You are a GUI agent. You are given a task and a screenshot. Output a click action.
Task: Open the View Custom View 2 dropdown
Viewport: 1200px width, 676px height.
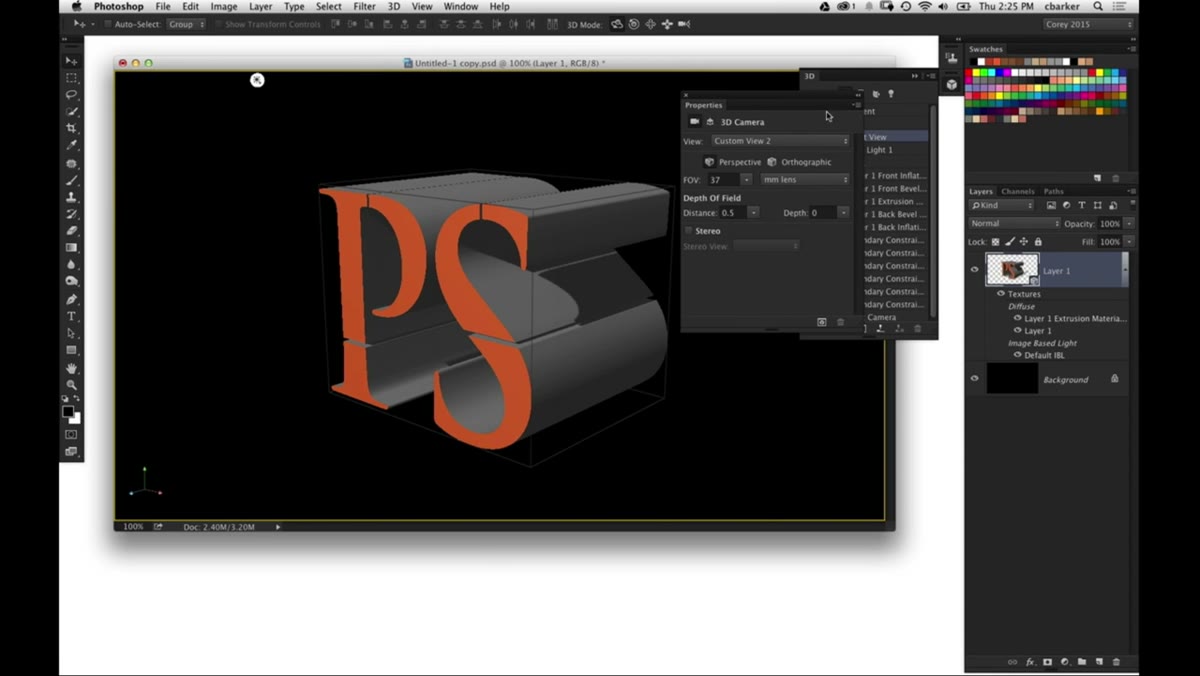click(780, 141)
